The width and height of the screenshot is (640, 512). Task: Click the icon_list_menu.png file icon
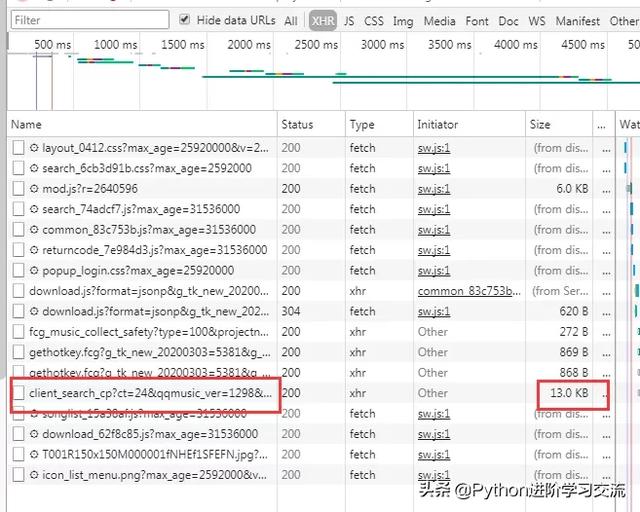click(x=19, y=475)
